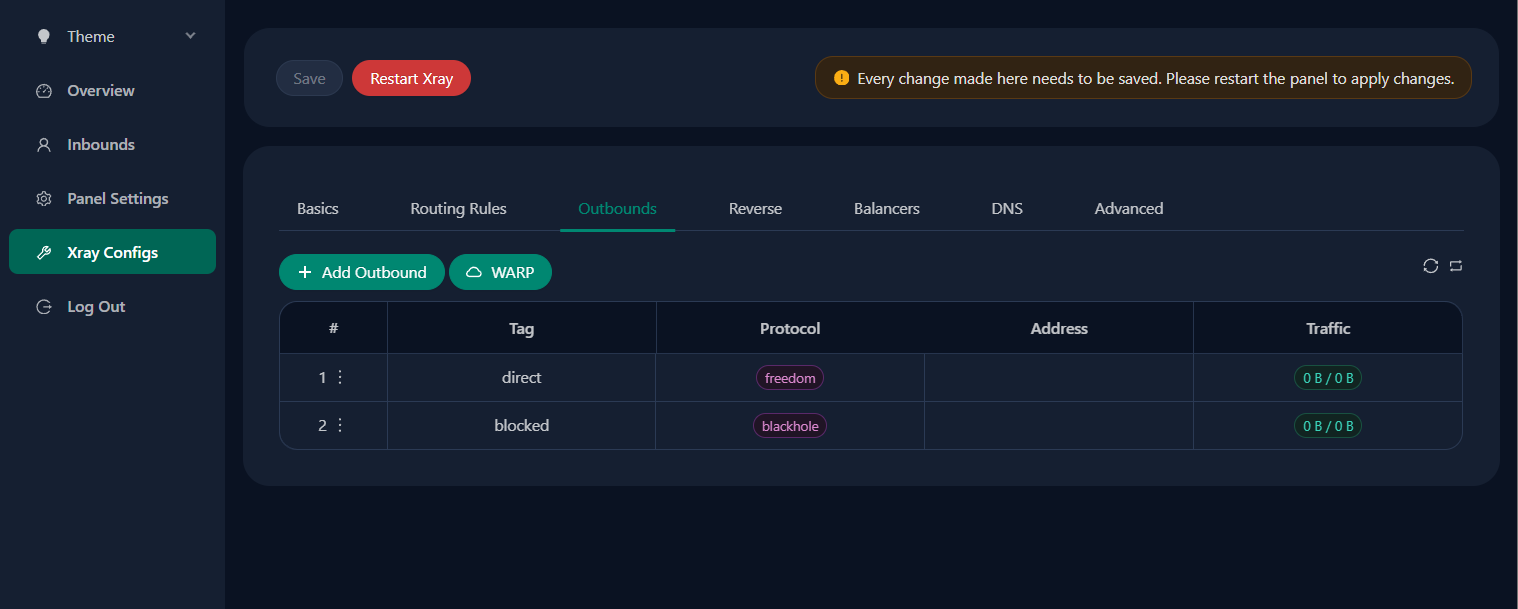Expand the Theme submenu chevron
This screenshot has height=609, width=1518.
click(190, 37)
